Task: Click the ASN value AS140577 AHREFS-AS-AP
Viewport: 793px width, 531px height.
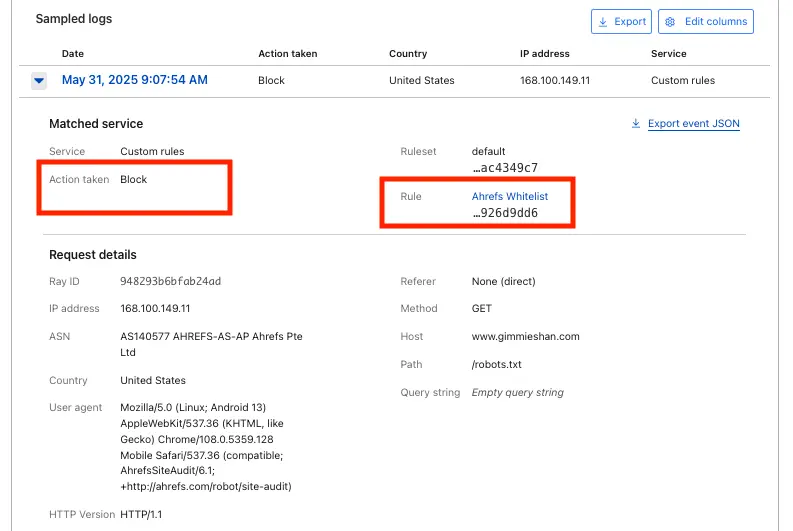Action: (x=211, y=344)
